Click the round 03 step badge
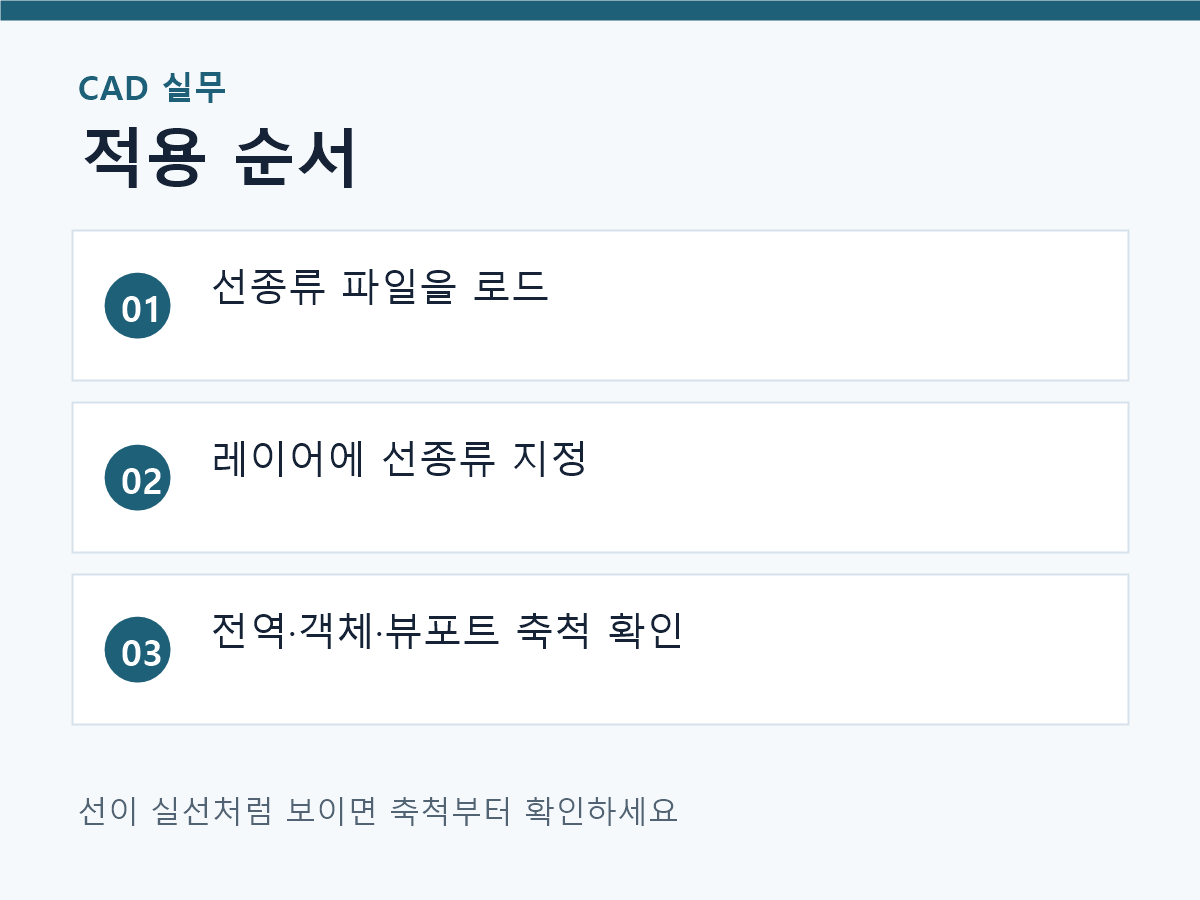 coord(138,650)
